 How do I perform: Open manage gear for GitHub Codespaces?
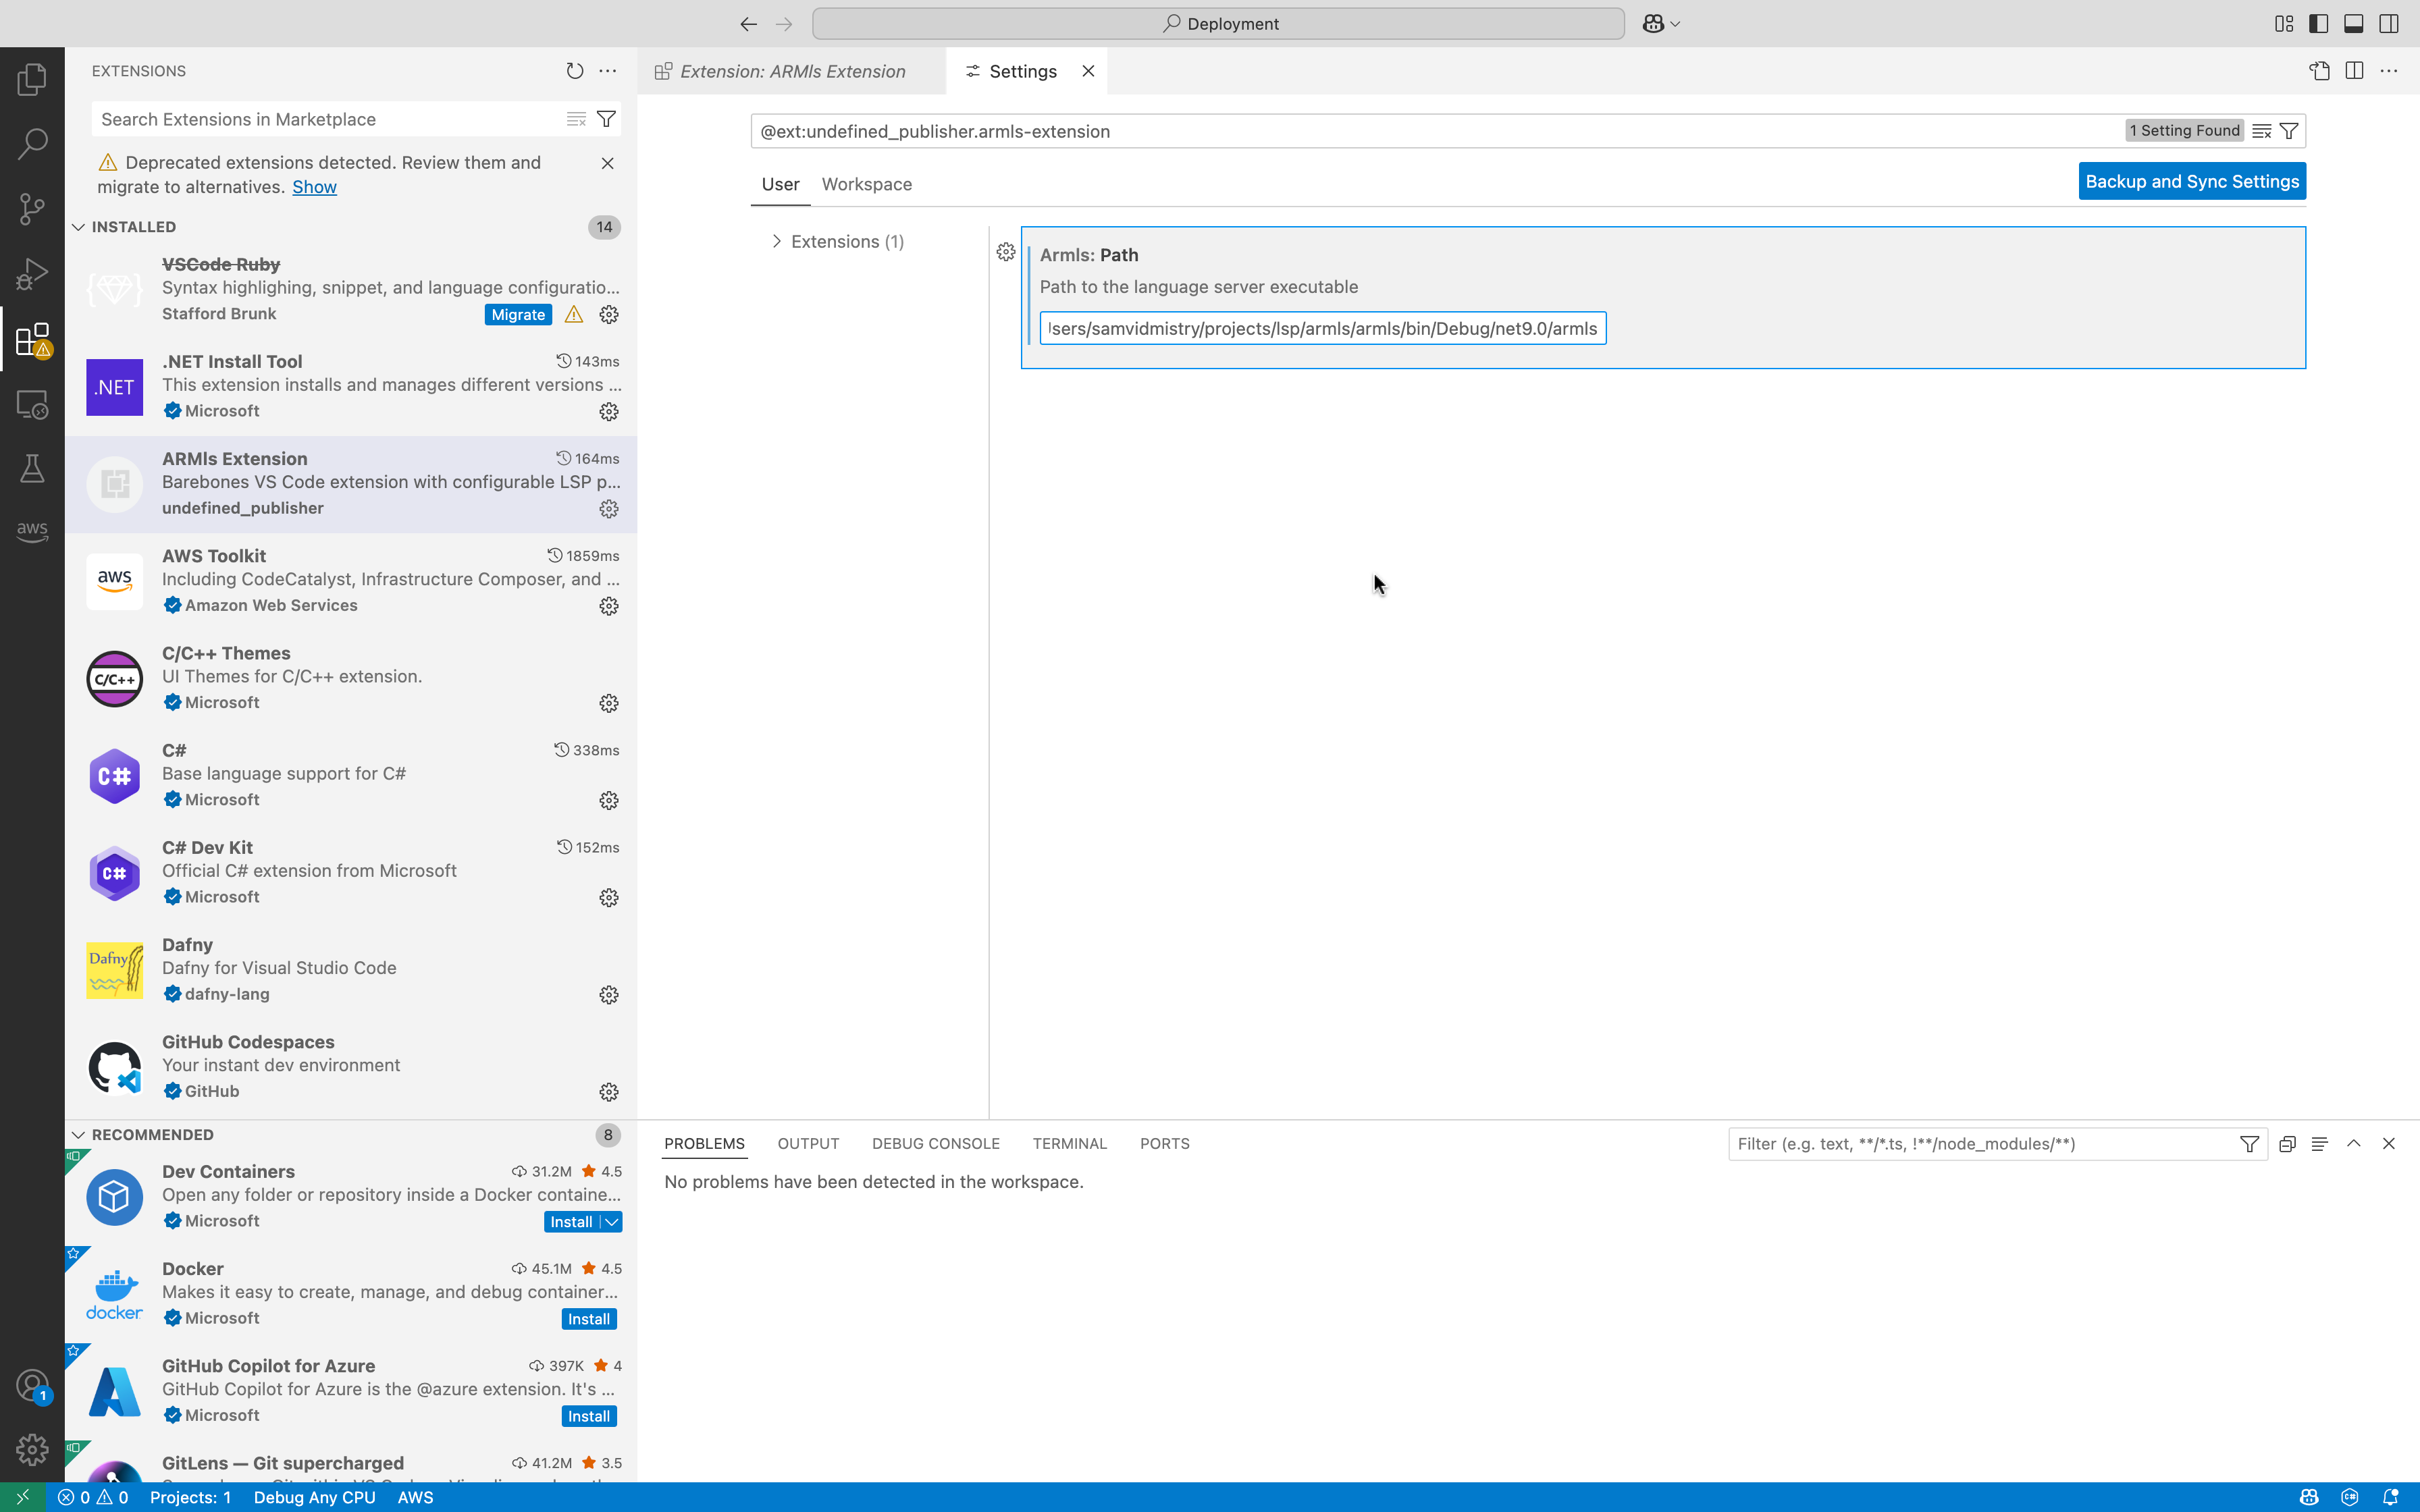609,1092
